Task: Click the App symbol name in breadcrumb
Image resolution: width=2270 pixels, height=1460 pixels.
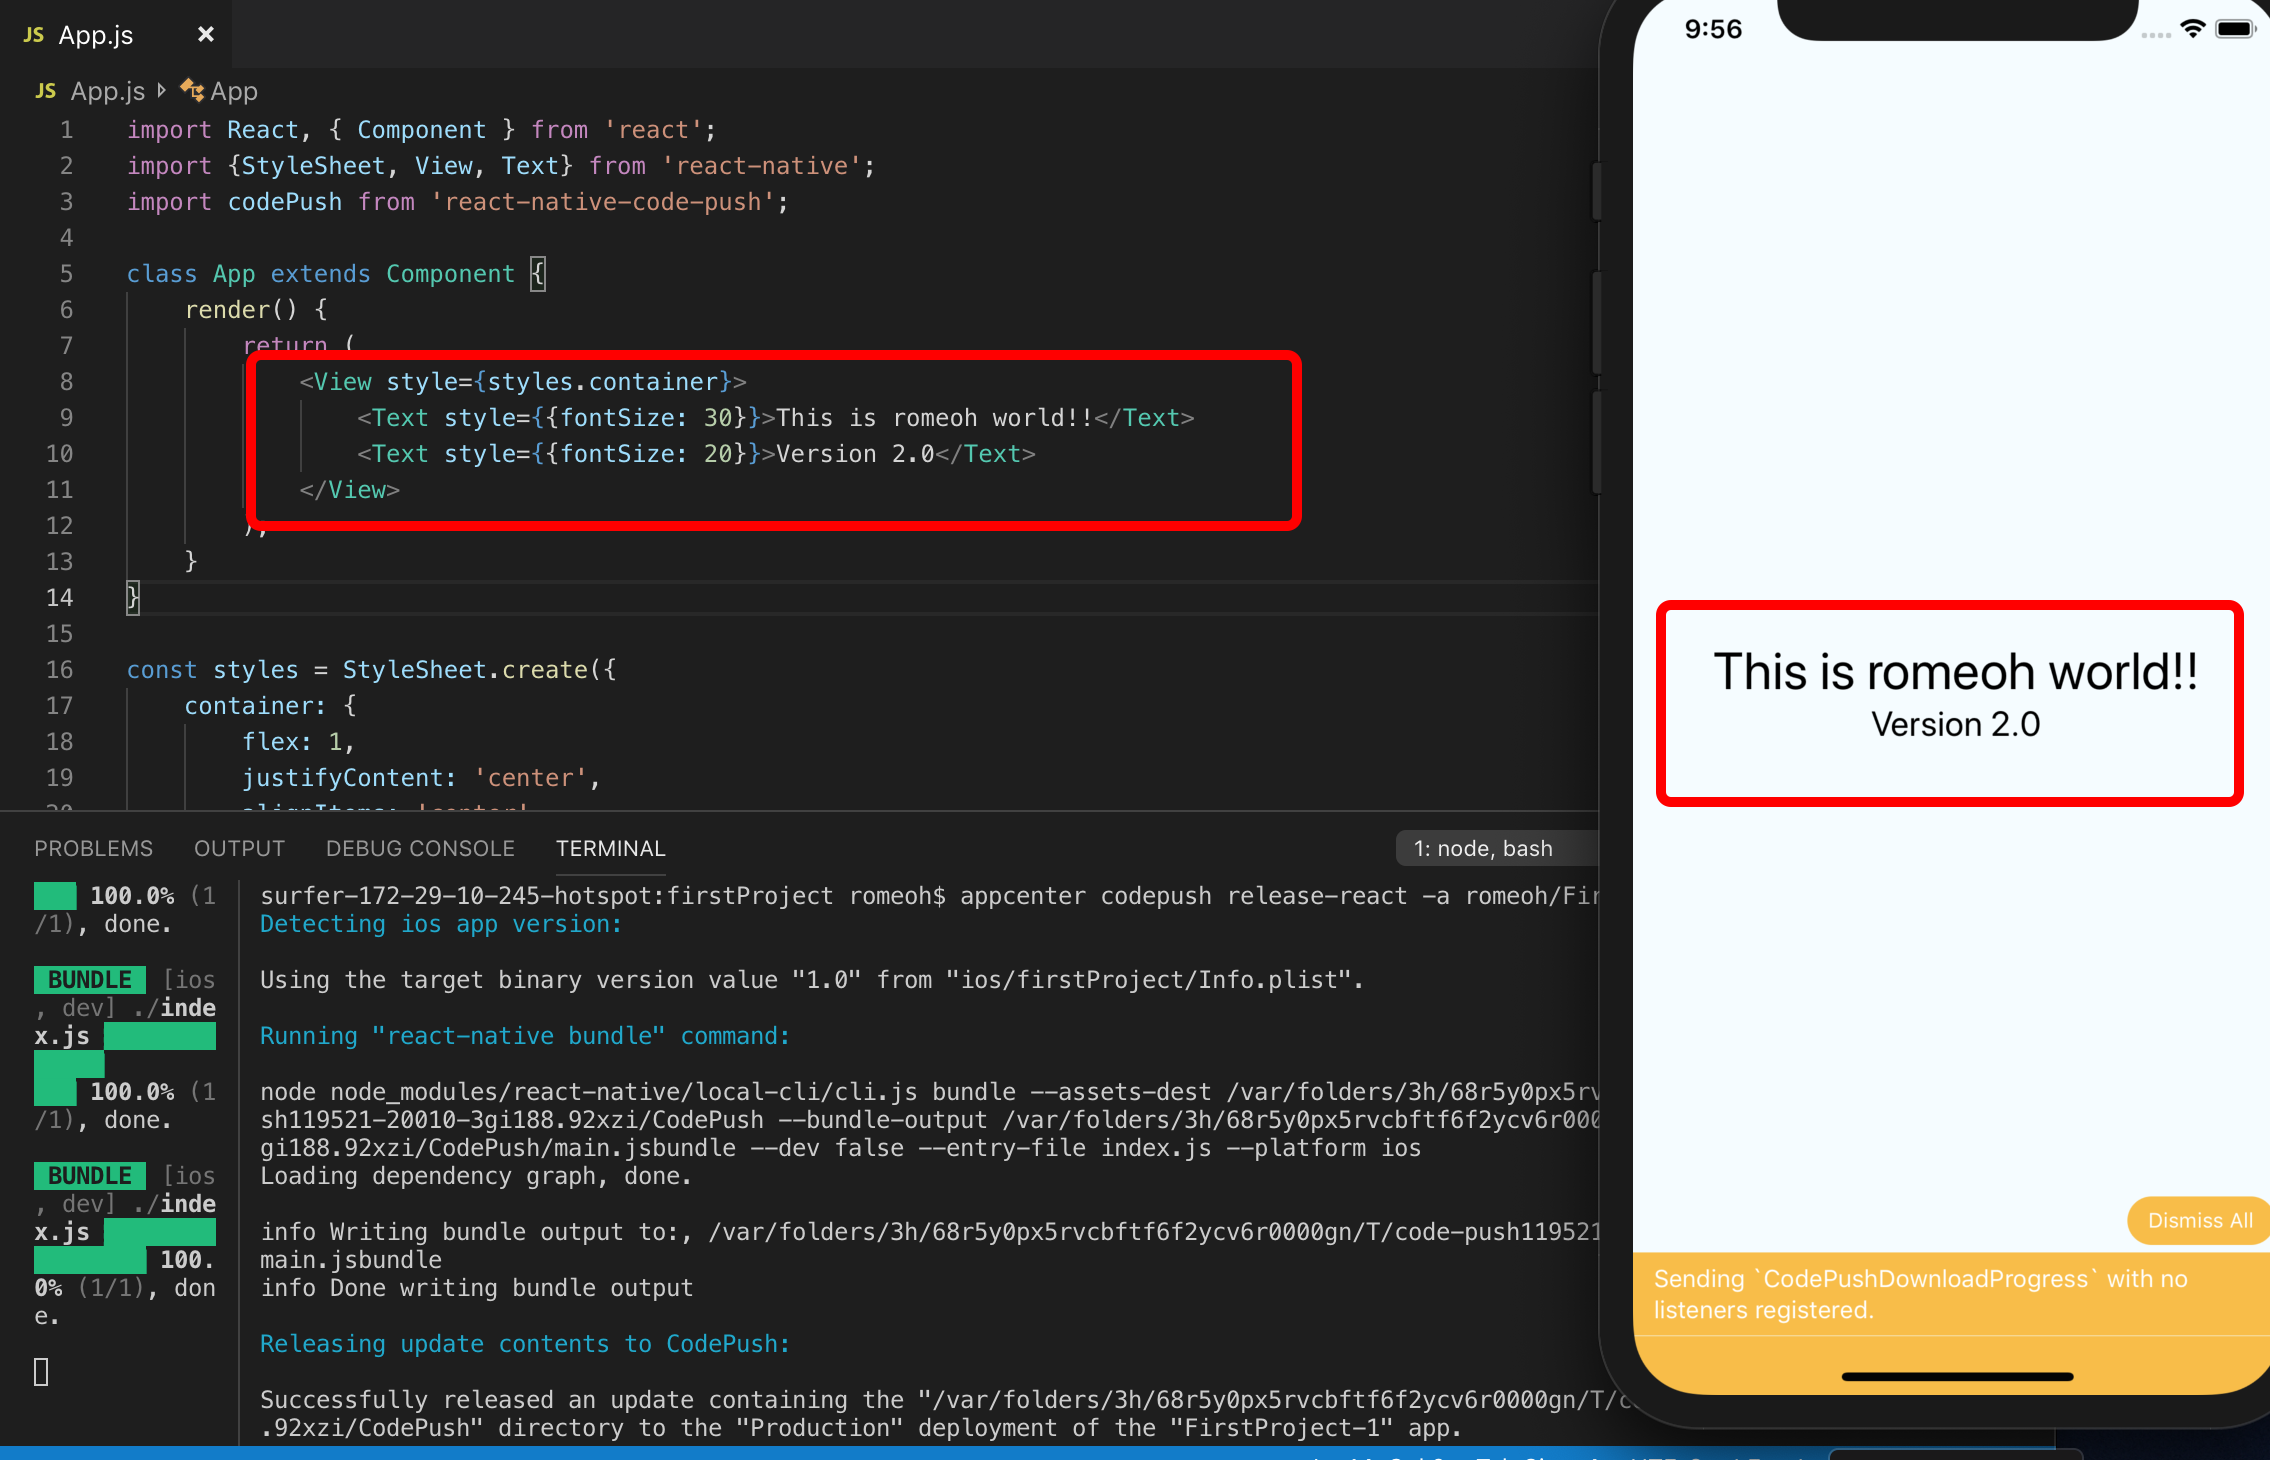Action: (x=234, y=91)
